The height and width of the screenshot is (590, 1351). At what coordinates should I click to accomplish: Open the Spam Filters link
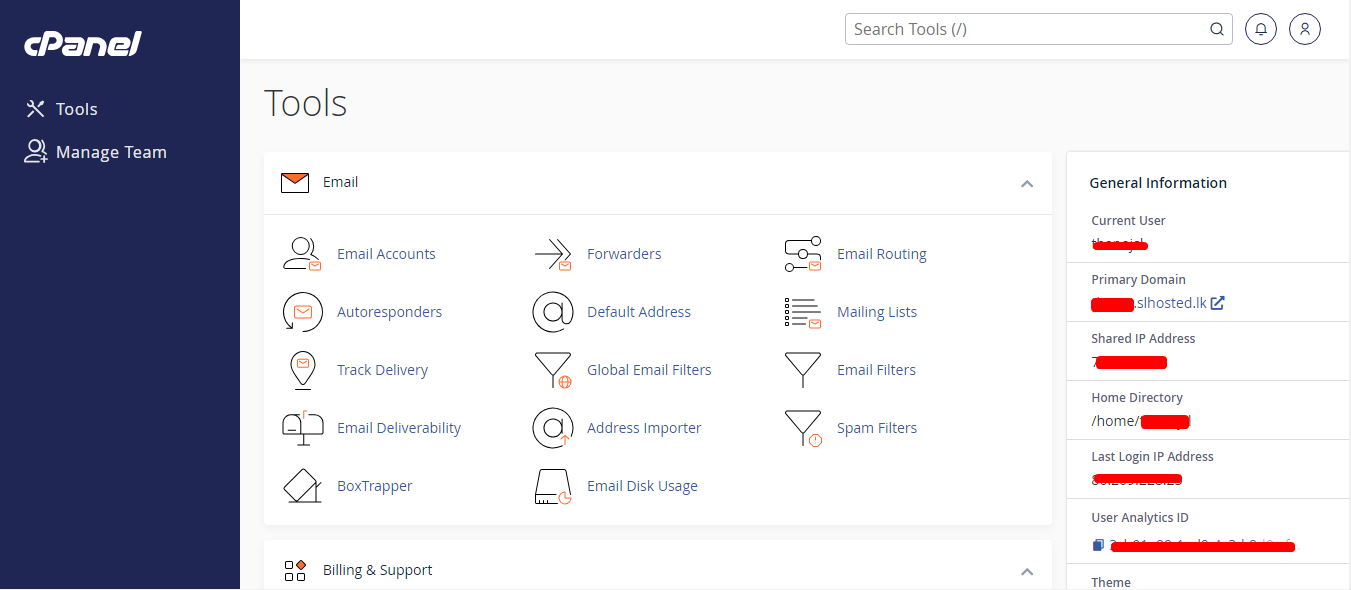pos(876,428)
